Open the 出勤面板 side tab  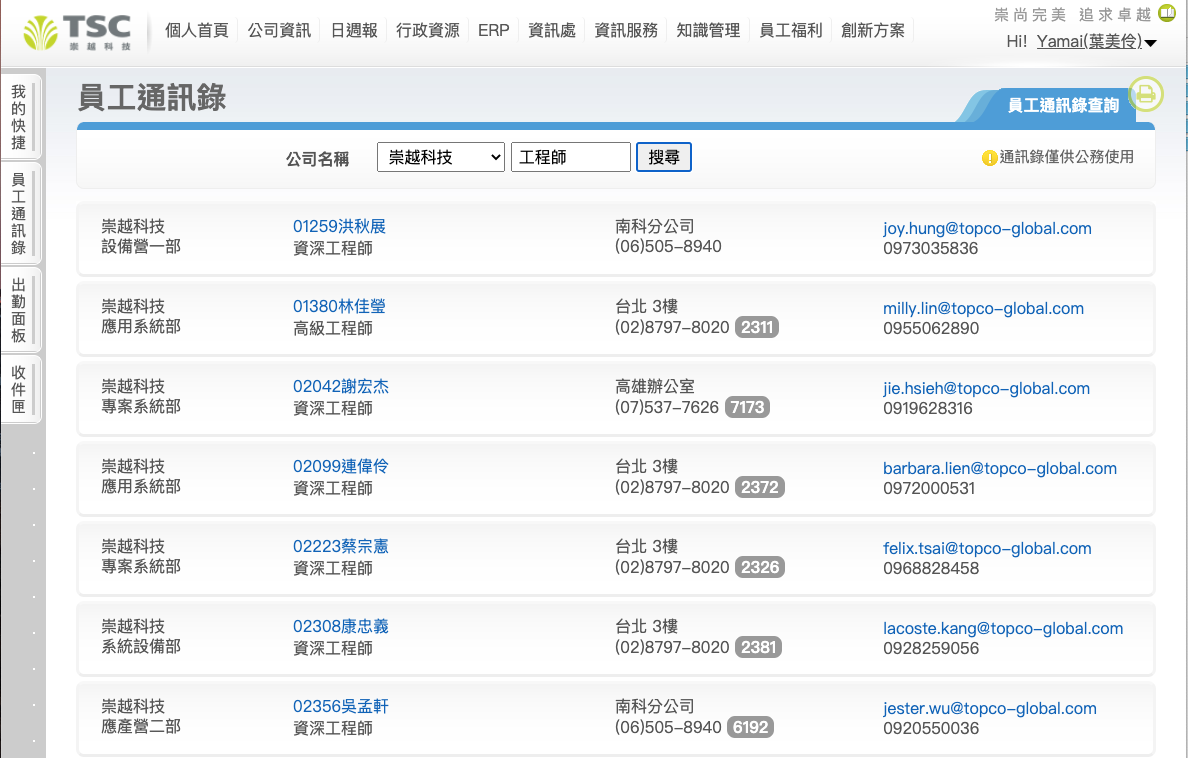click(19, 310)
